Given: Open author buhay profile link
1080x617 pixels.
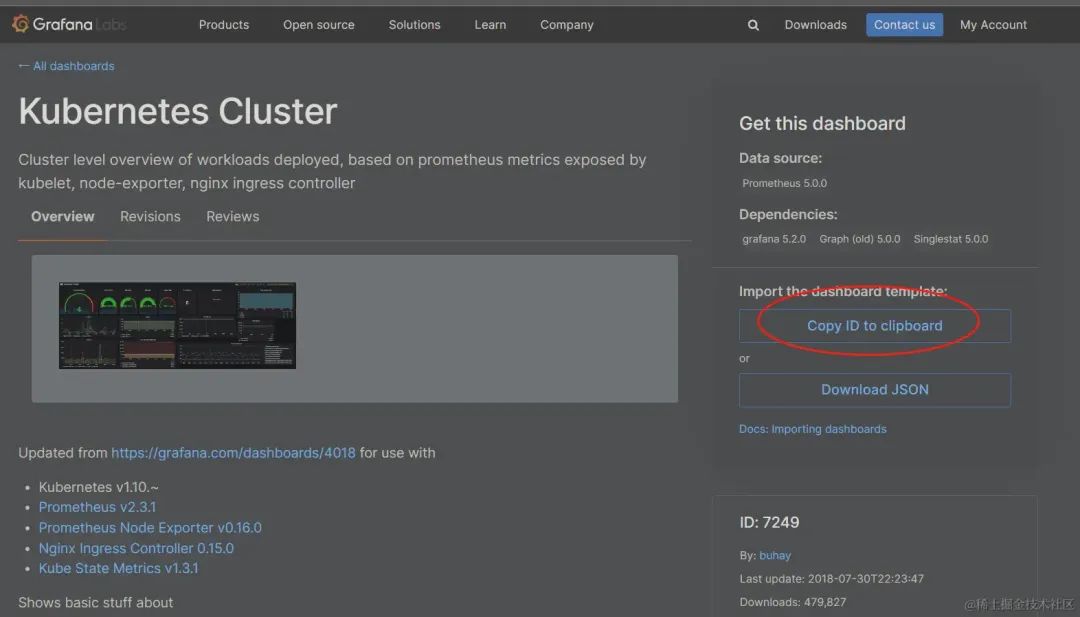Looking at the screenshot, I should (775, 555).
